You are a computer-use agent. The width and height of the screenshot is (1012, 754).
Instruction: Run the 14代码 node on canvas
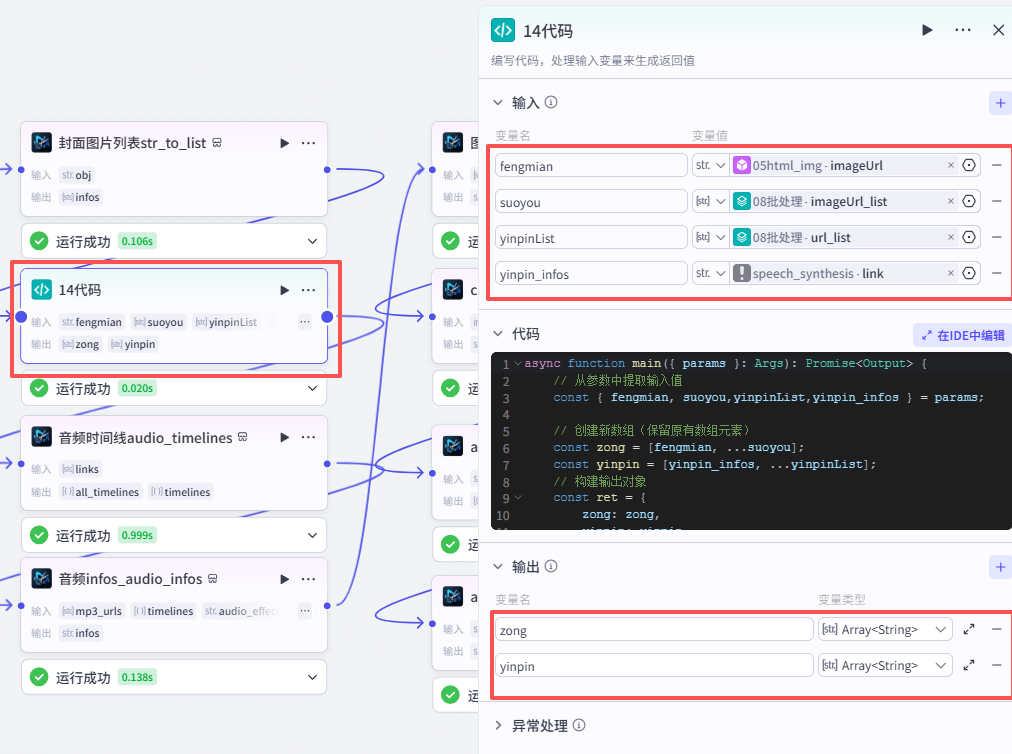click(284, 290)
